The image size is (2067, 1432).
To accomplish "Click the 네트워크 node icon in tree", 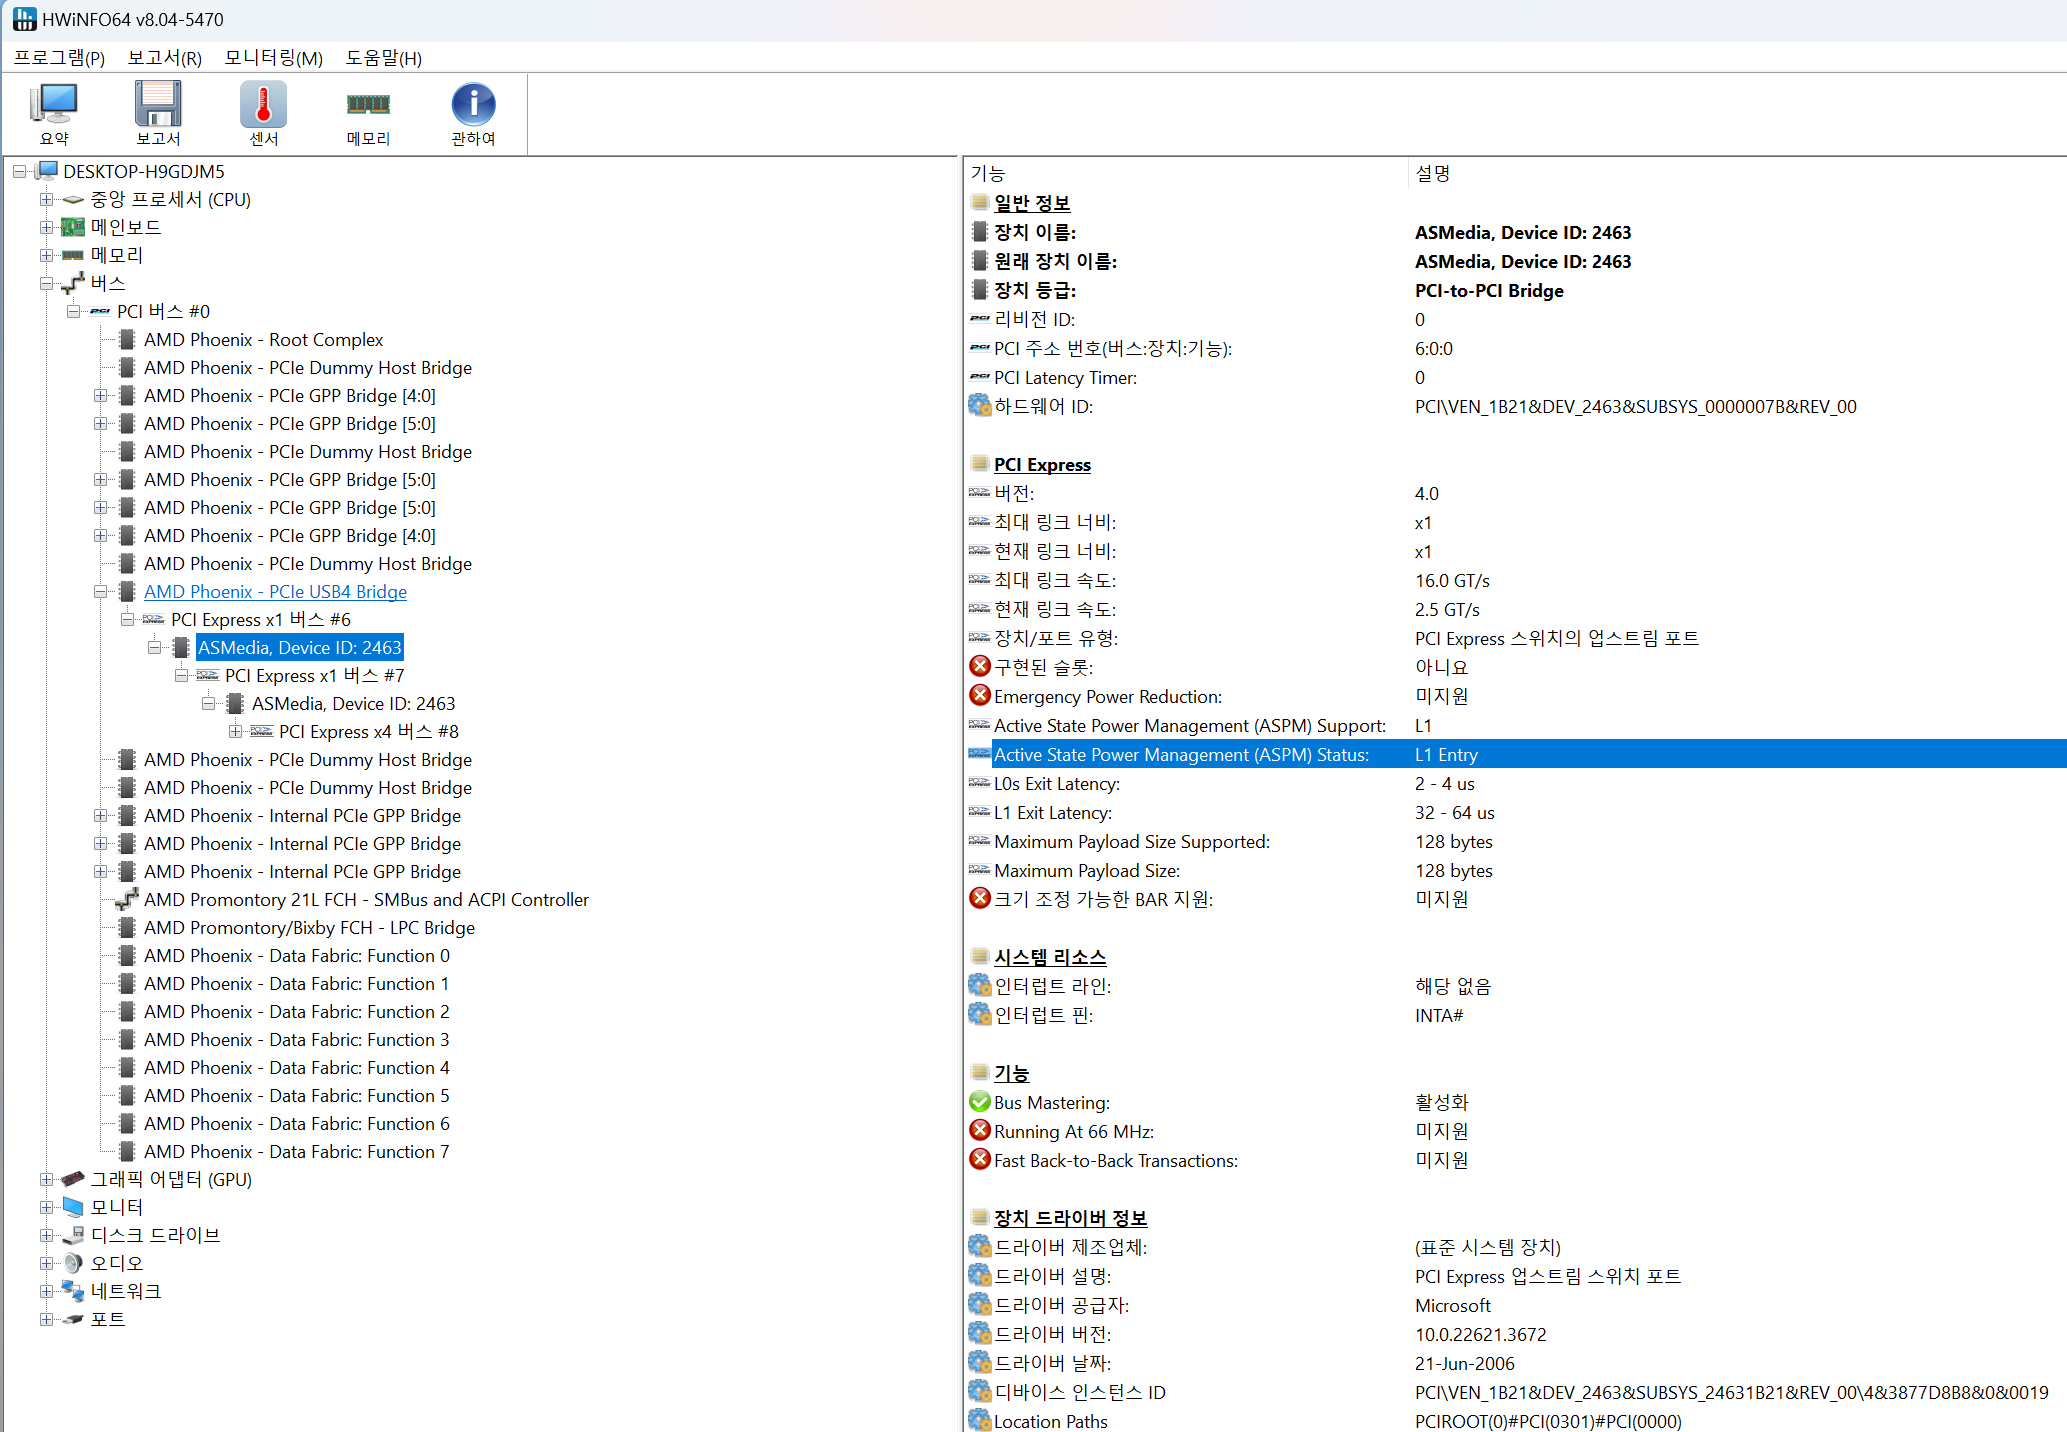I will tap(73, 1291).
